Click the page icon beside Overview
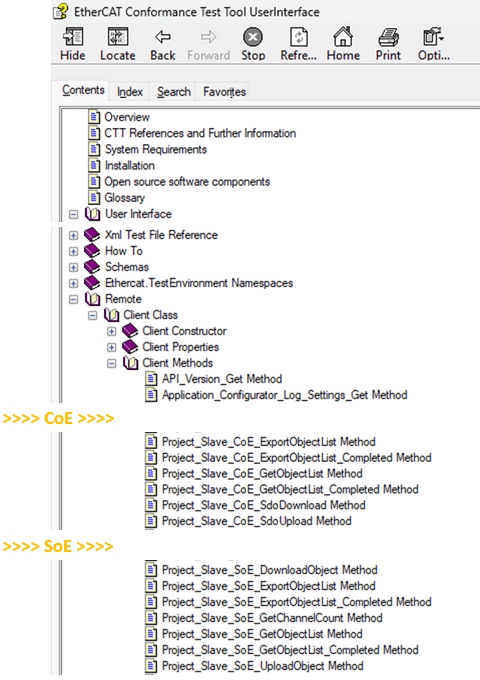The image size is (480, 680). tap(94, 117)
